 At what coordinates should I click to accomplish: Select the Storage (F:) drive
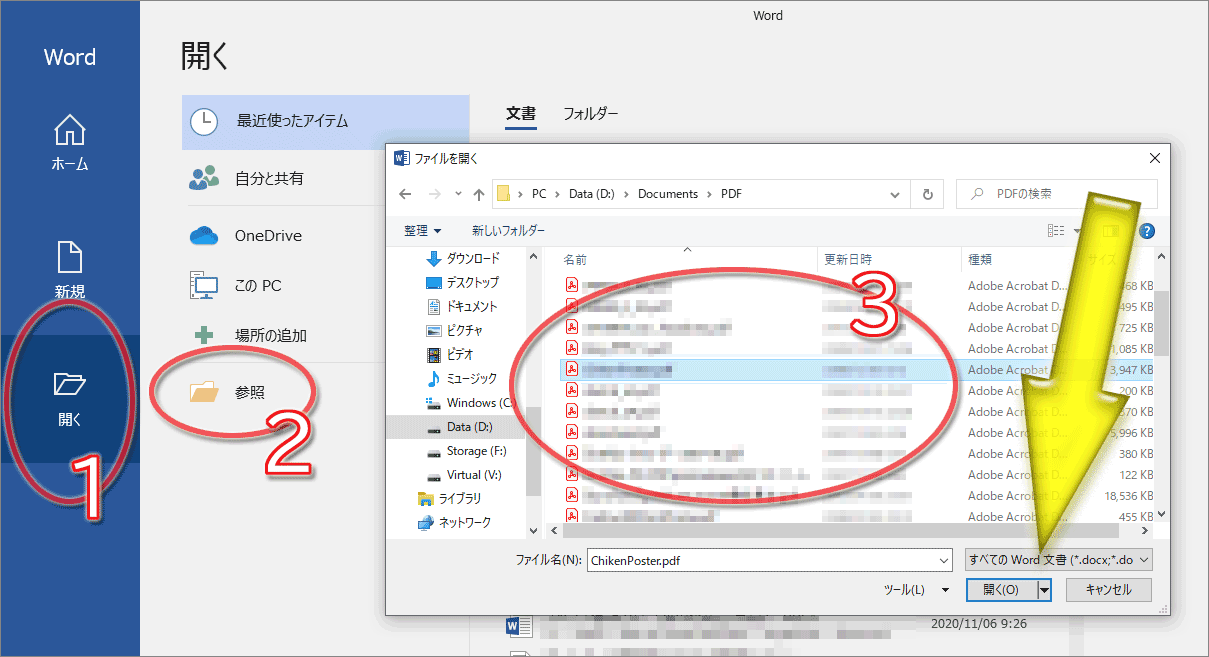[x=466, y=451]
